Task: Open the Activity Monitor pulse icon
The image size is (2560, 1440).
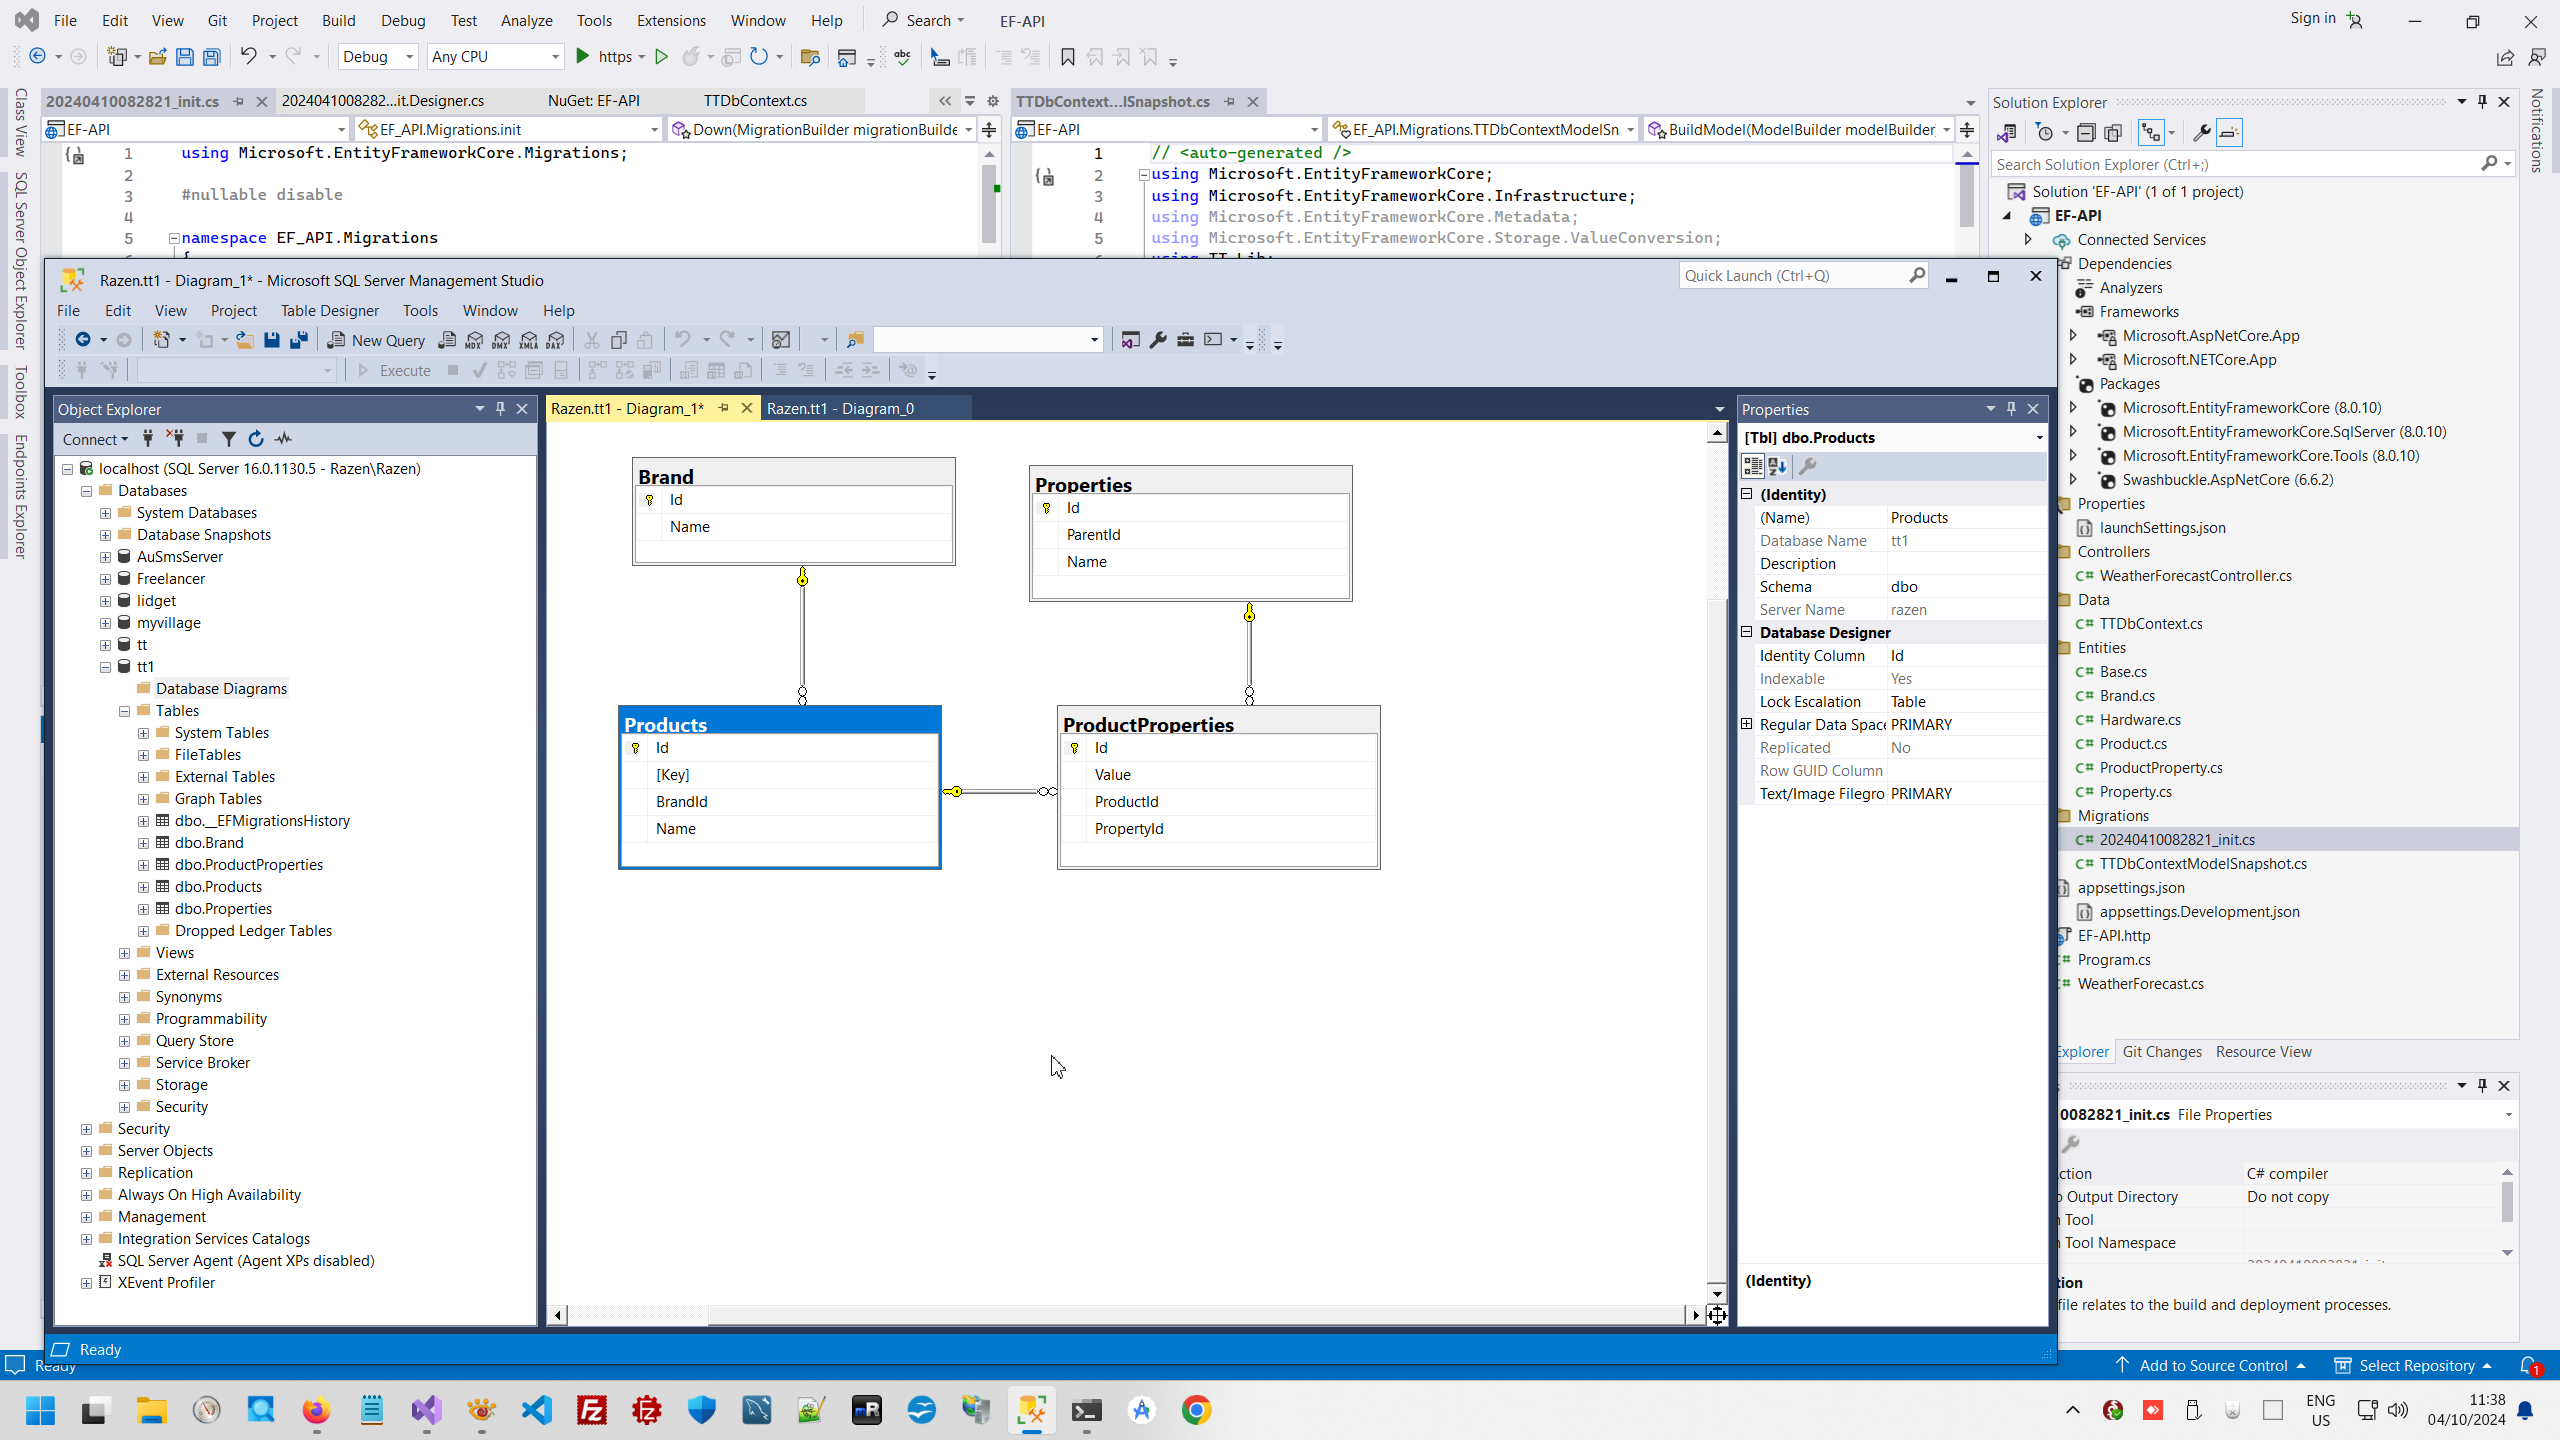Action: 284,439
